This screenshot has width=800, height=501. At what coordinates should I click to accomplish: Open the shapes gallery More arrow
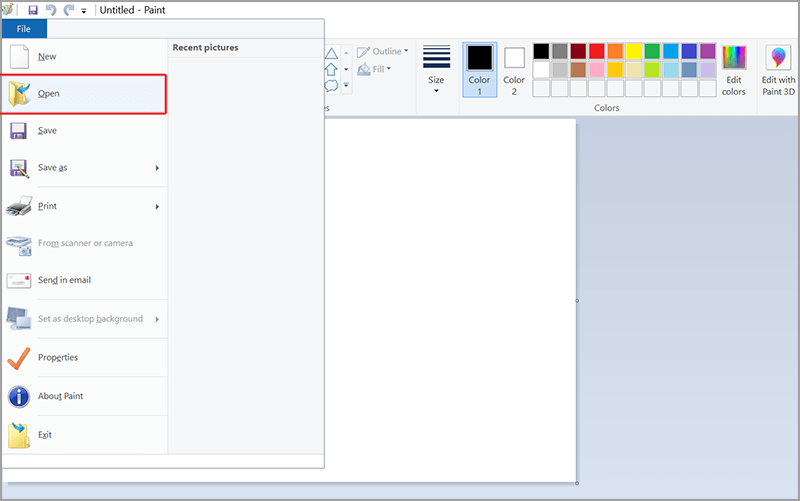pos(346,85)
